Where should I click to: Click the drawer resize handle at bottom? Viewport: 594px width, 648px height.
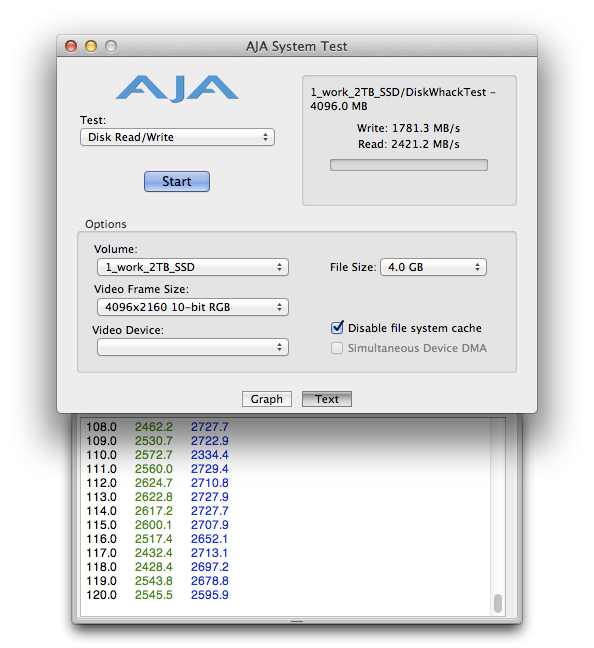tap(297, 621)
